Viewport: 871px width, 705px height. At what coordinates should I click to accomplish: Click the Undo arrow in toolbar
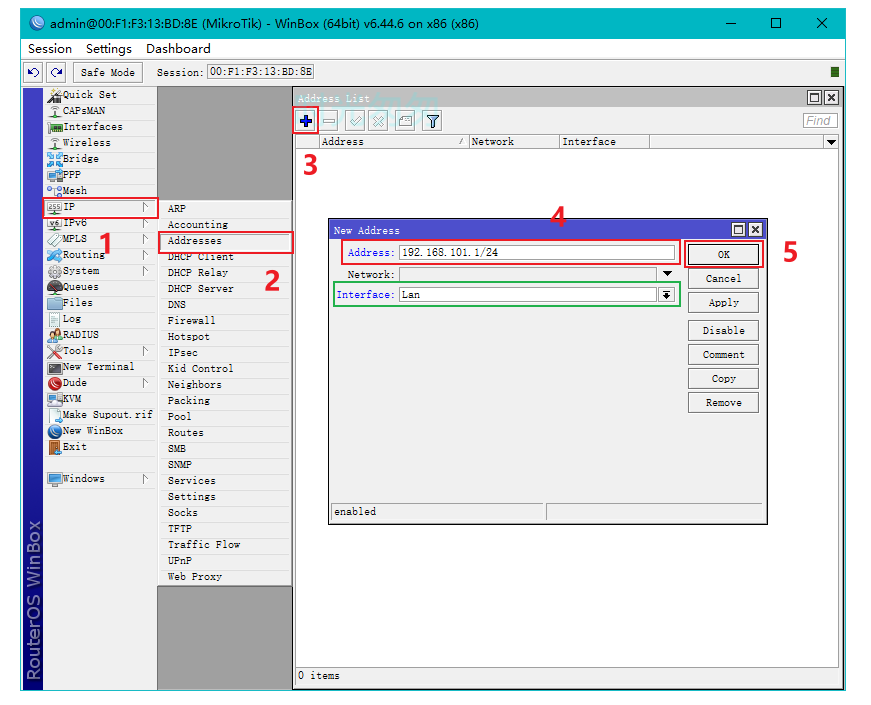[33, 72]
